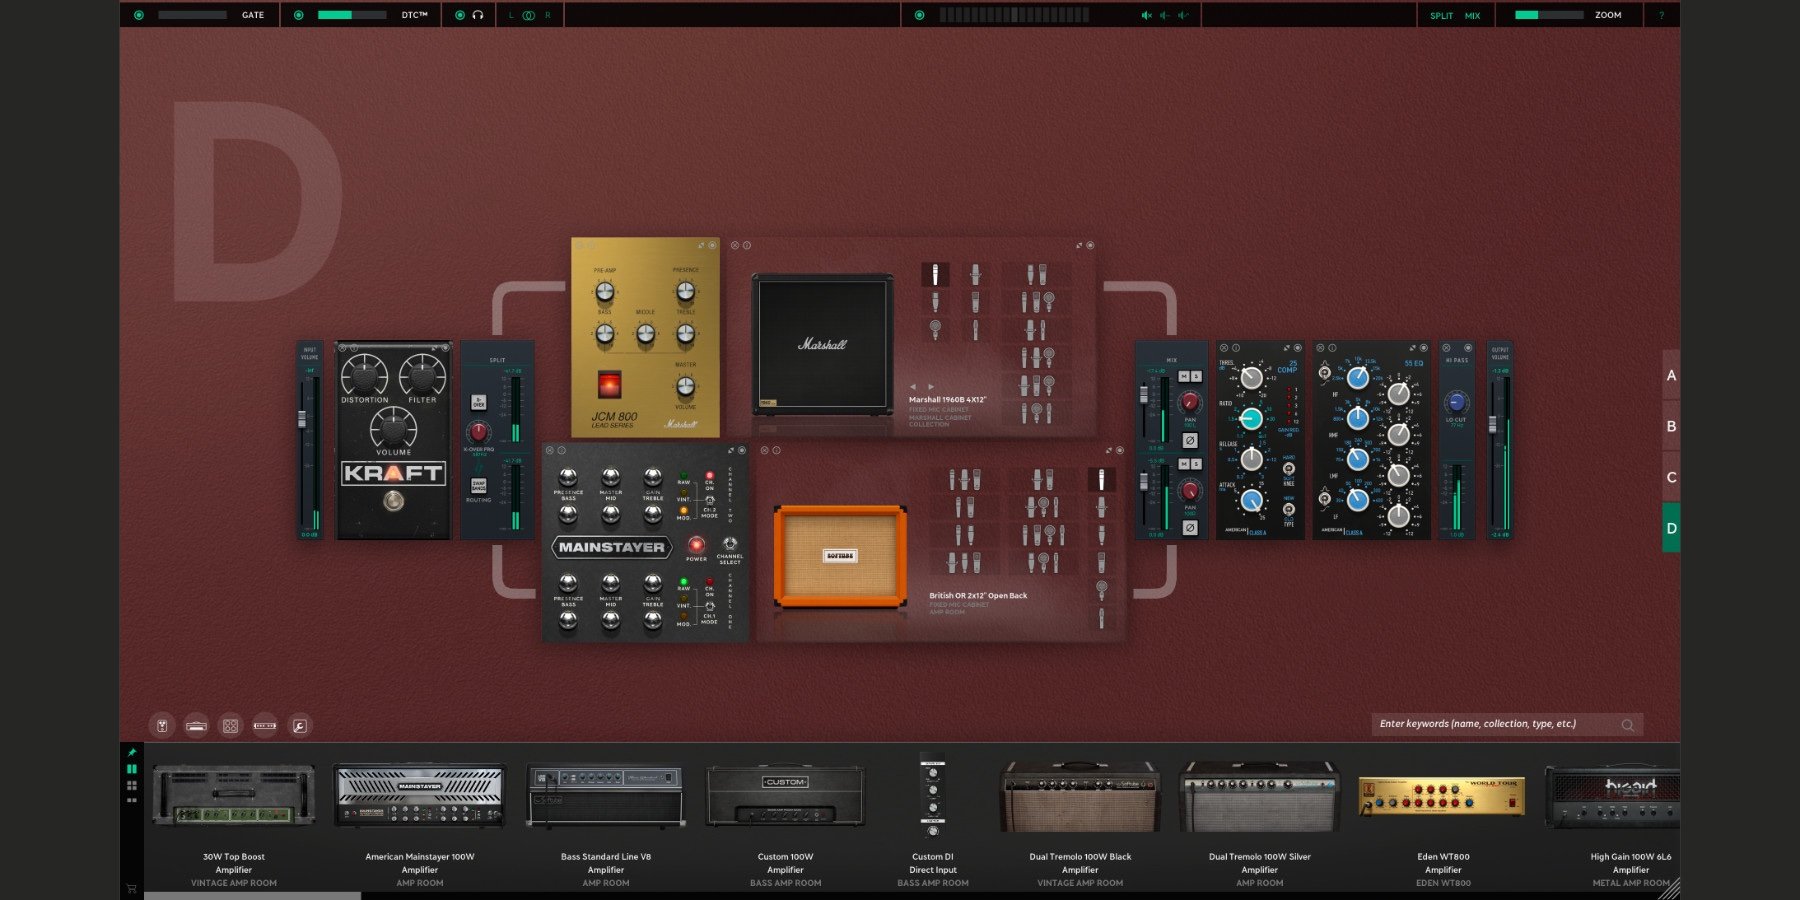Image resolution: width=1800 pixels, height=900 pixels.
Task: Click the MIX button in top bar
Action: pos(1472,15)
